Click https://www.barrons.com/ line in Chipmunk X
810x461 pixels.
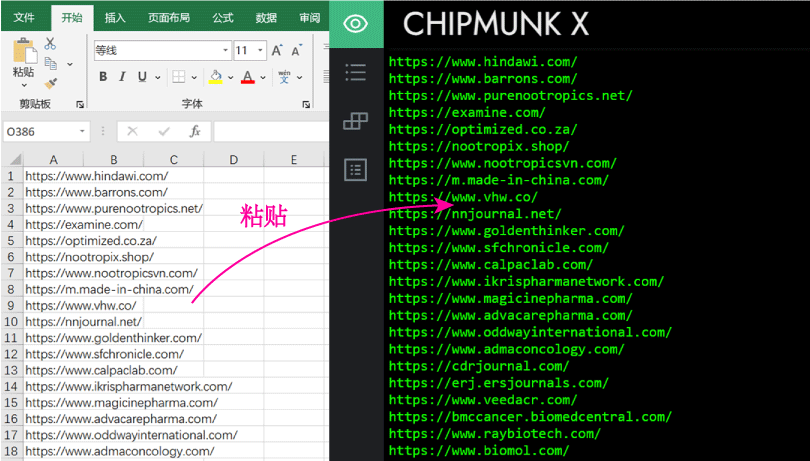[483, 79]
